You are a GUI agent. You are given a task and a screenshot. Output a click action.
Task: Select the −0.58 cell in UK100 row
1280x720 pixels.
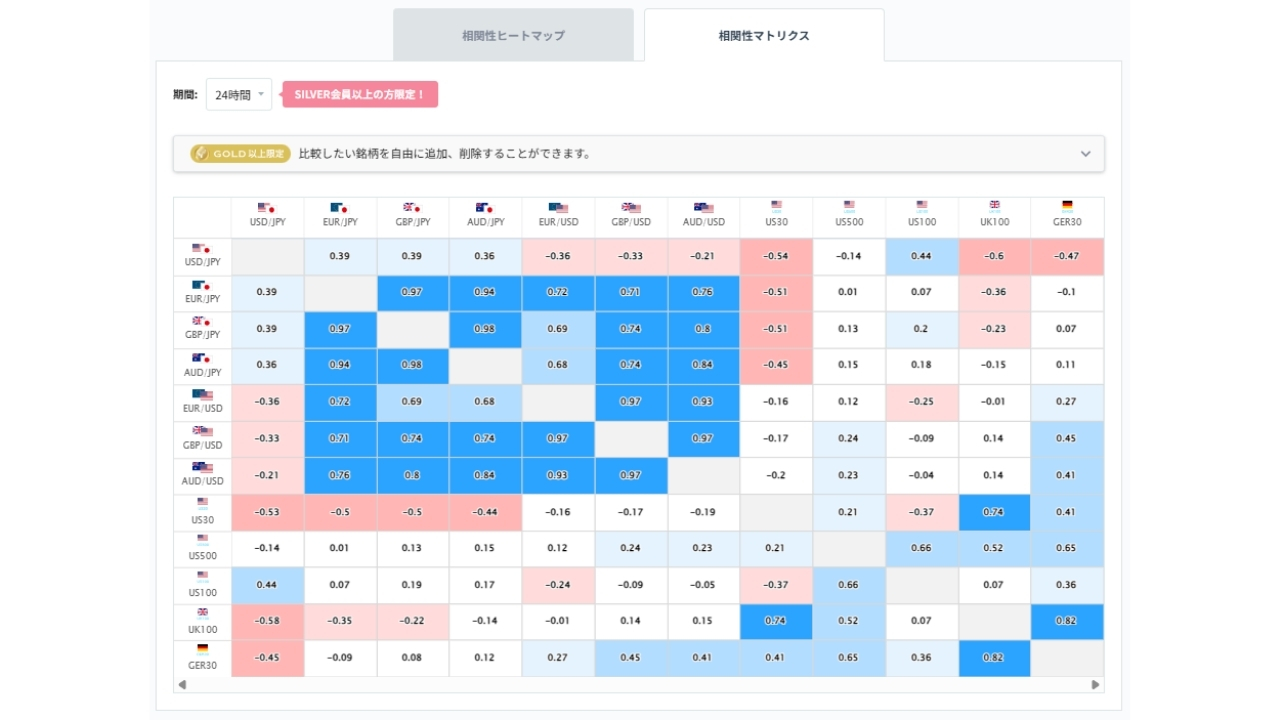pyautogui.click(x=267, y=622)
